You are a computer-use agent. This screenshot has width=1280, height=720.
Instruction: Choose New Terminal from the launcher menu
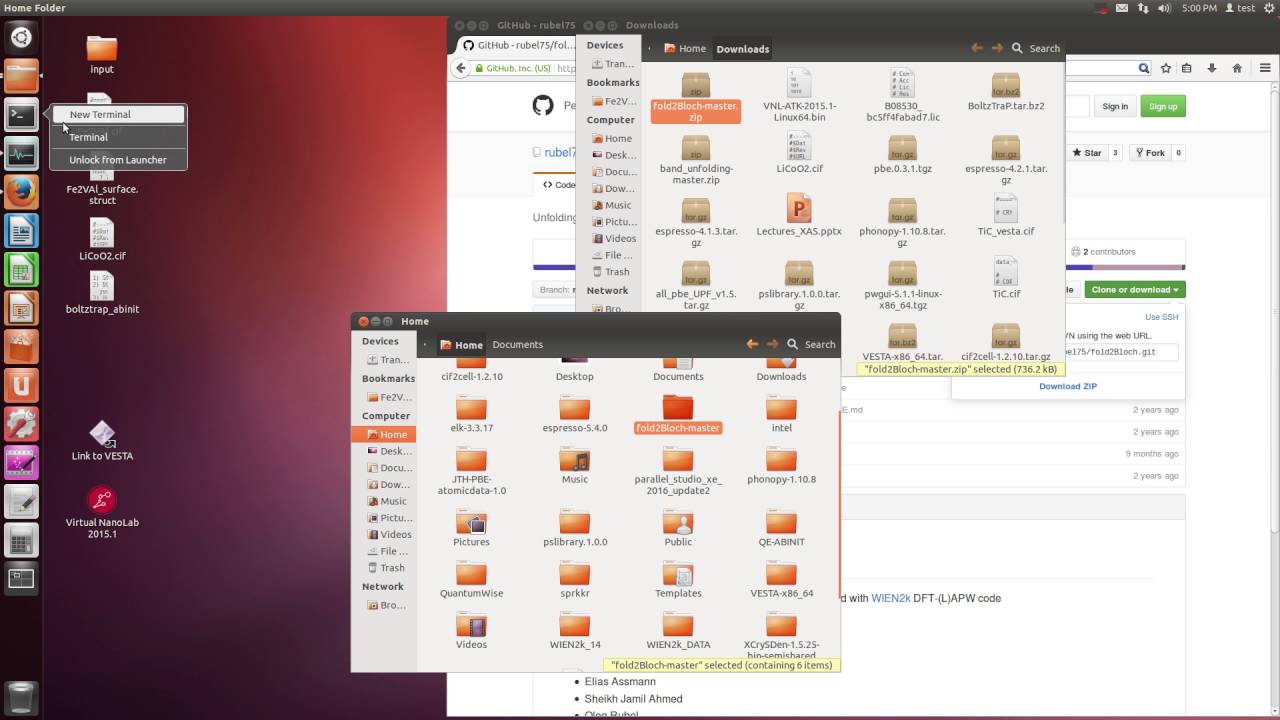(119, 114)
